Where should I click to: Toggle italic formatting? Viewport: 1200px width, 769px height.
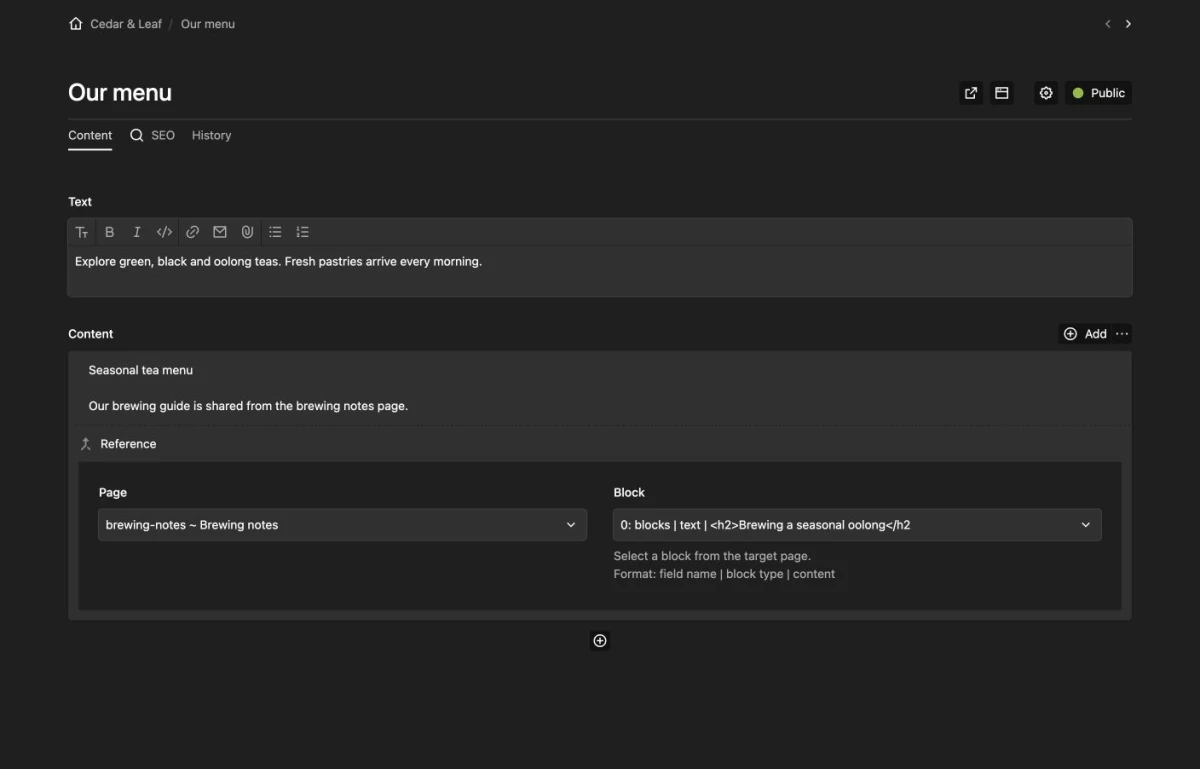[137, 232]
